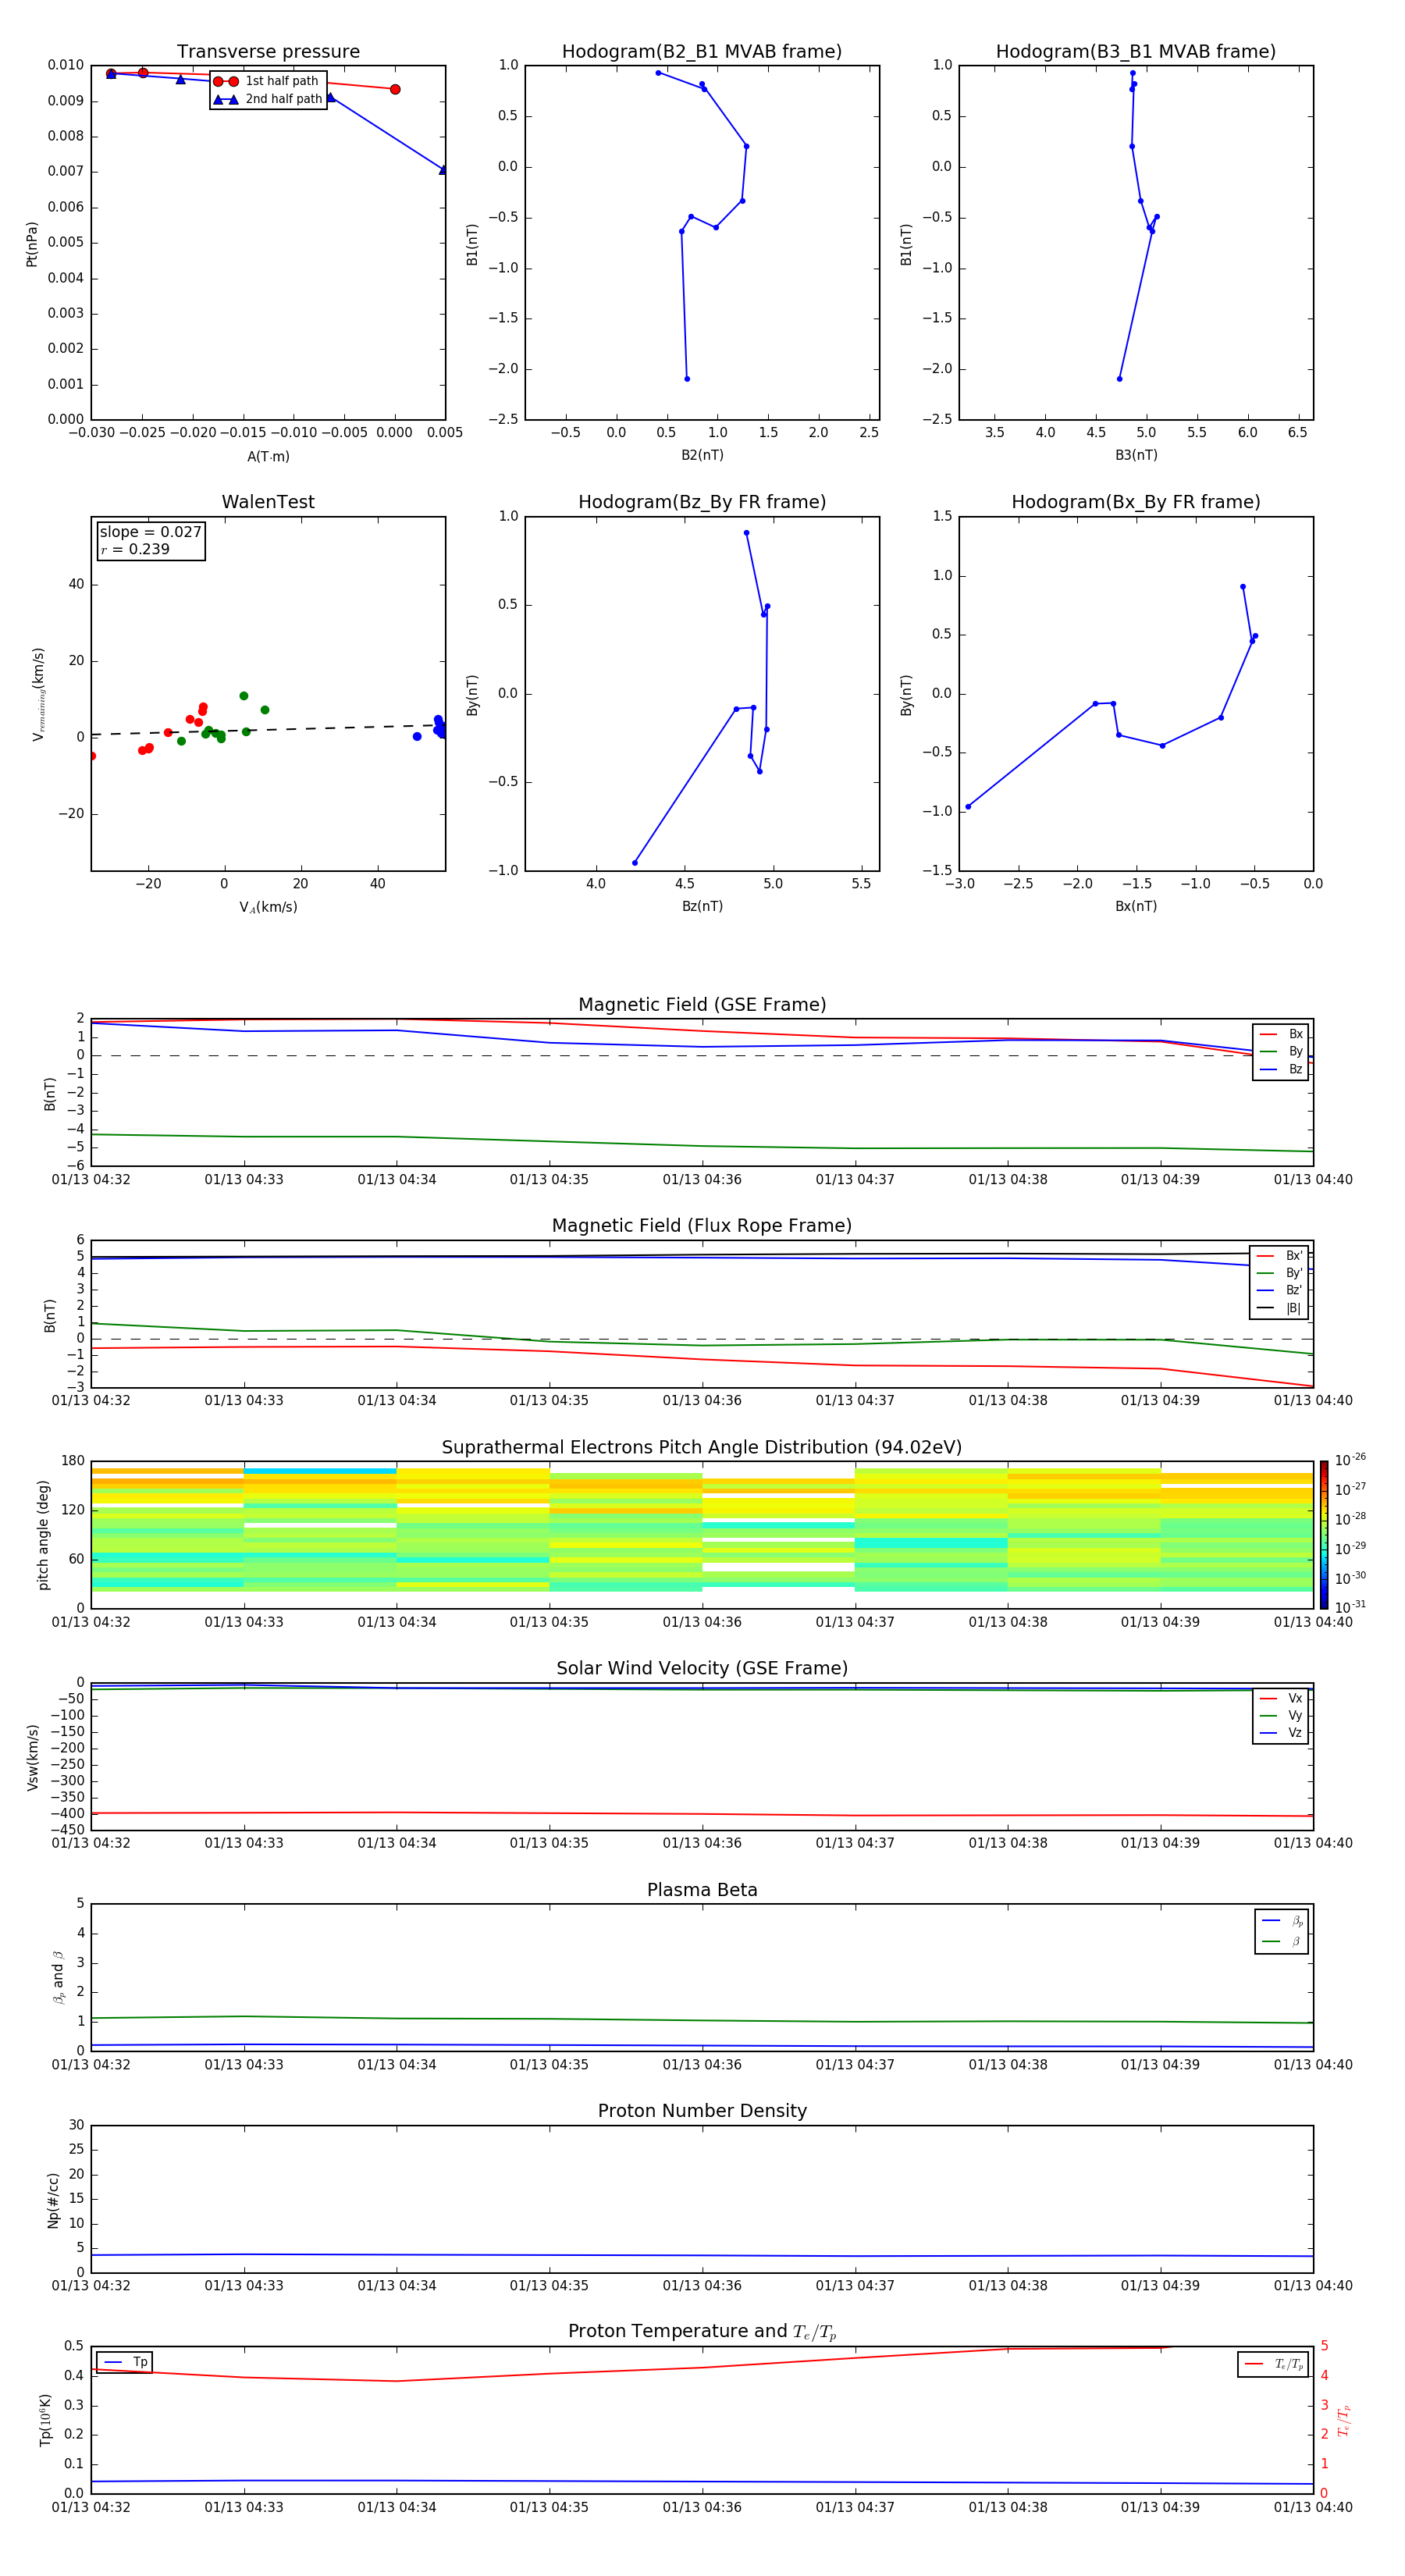Viewport: 1405px width, 2576px height.
Task: Click the "Transverse pressure" plot title
Action: [268, 52]
